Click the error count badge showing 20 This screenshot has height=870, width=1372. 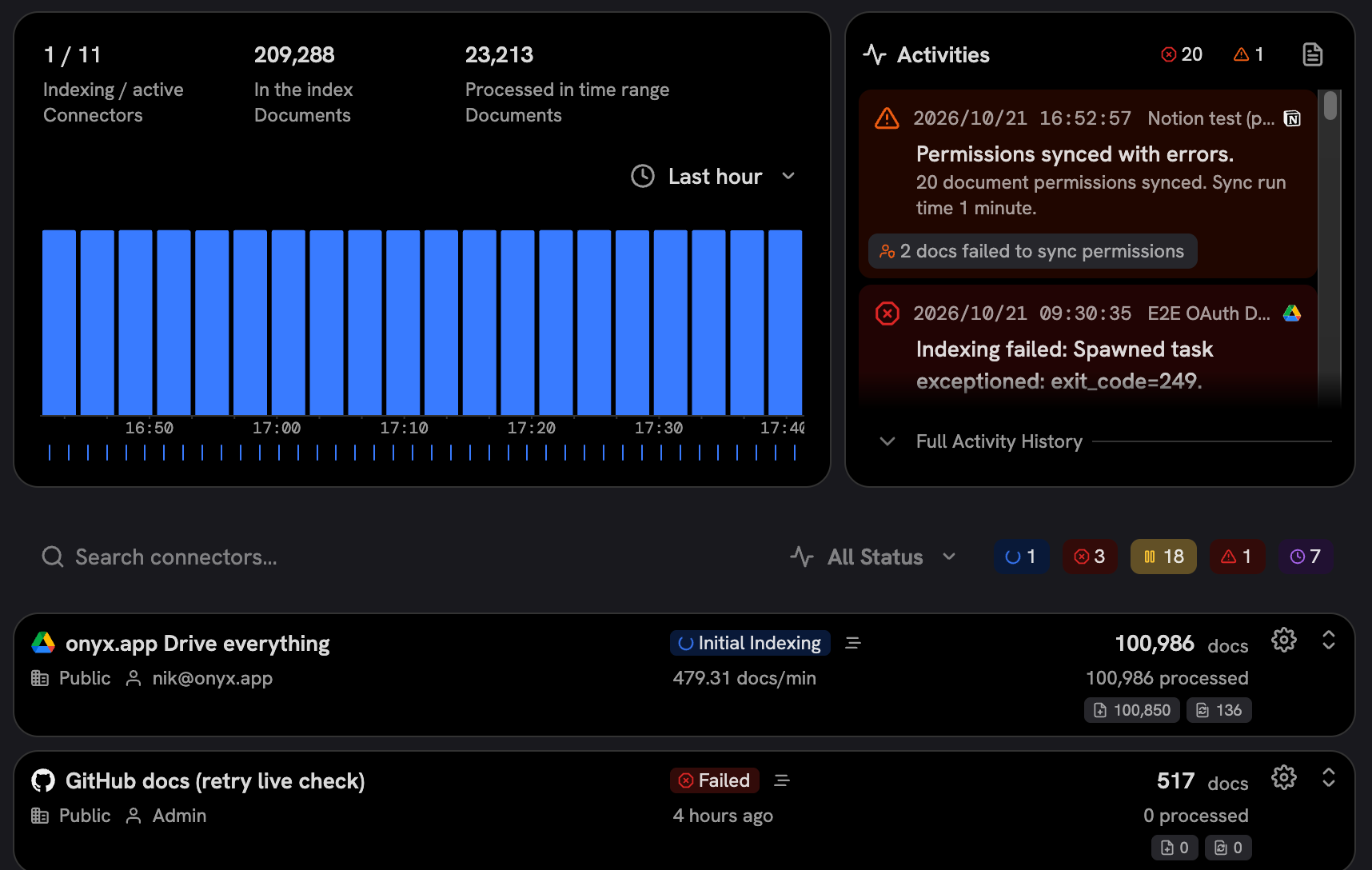pos(1182,54)
